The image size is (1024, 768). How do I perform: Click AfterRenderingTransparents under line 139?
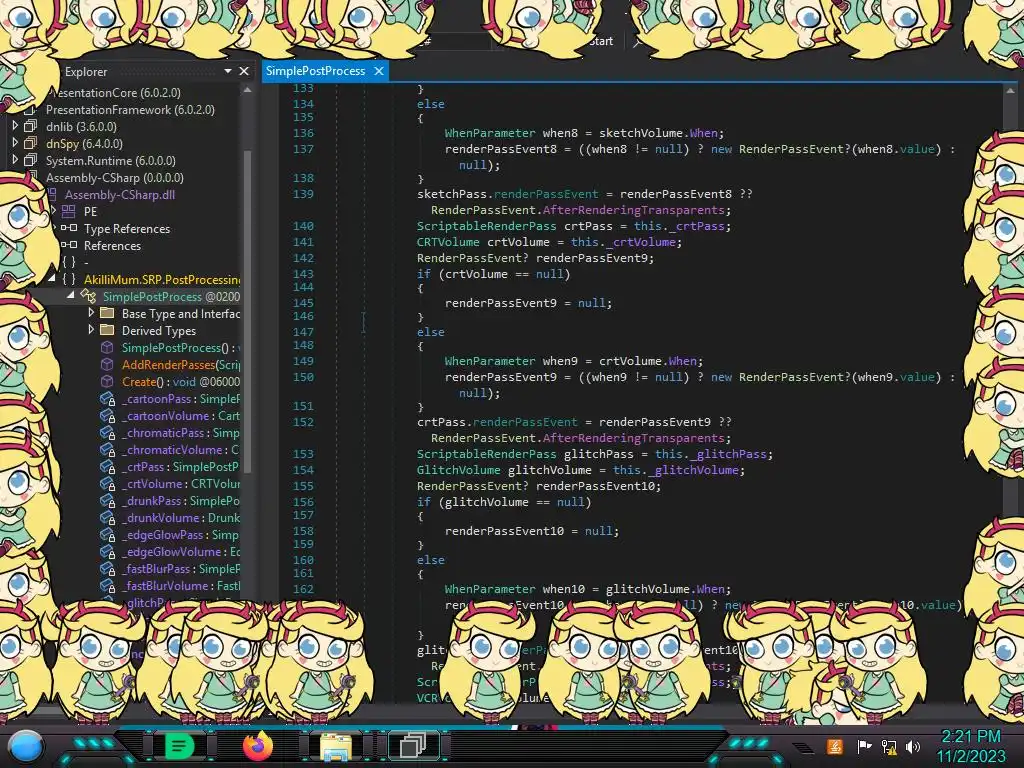click(x=633, y=210)
